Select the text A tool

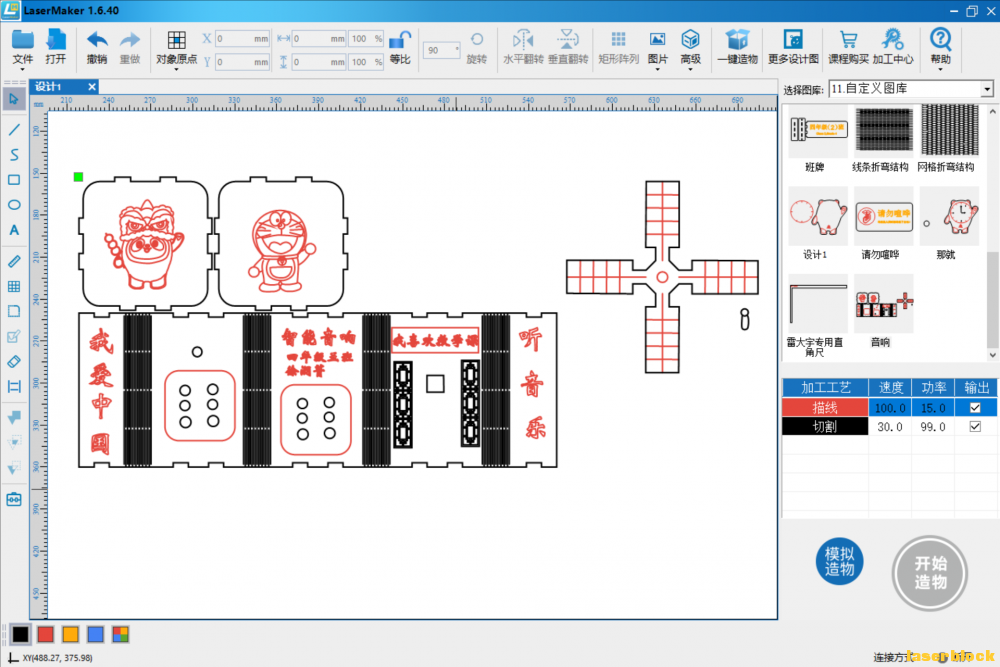(x=14, y=230)
